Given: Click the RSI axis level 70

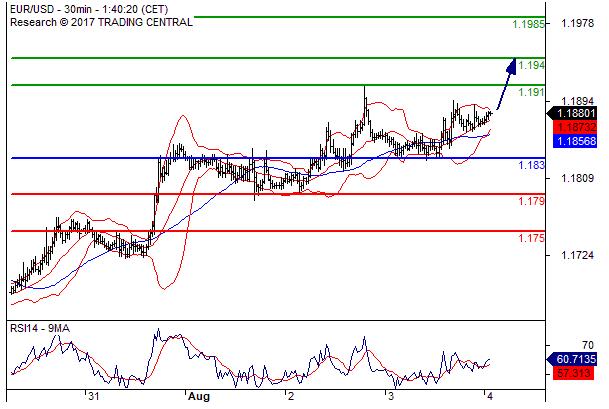Looking at the screenshot, I should (x=588, y=345).
